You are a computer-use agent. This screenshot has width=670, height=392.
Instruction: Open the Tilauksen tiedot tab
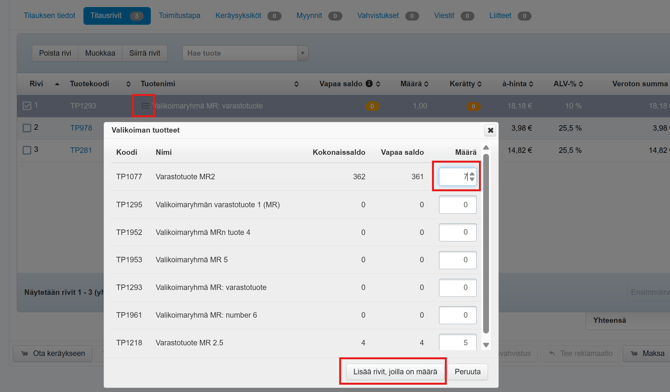point(50,15)
